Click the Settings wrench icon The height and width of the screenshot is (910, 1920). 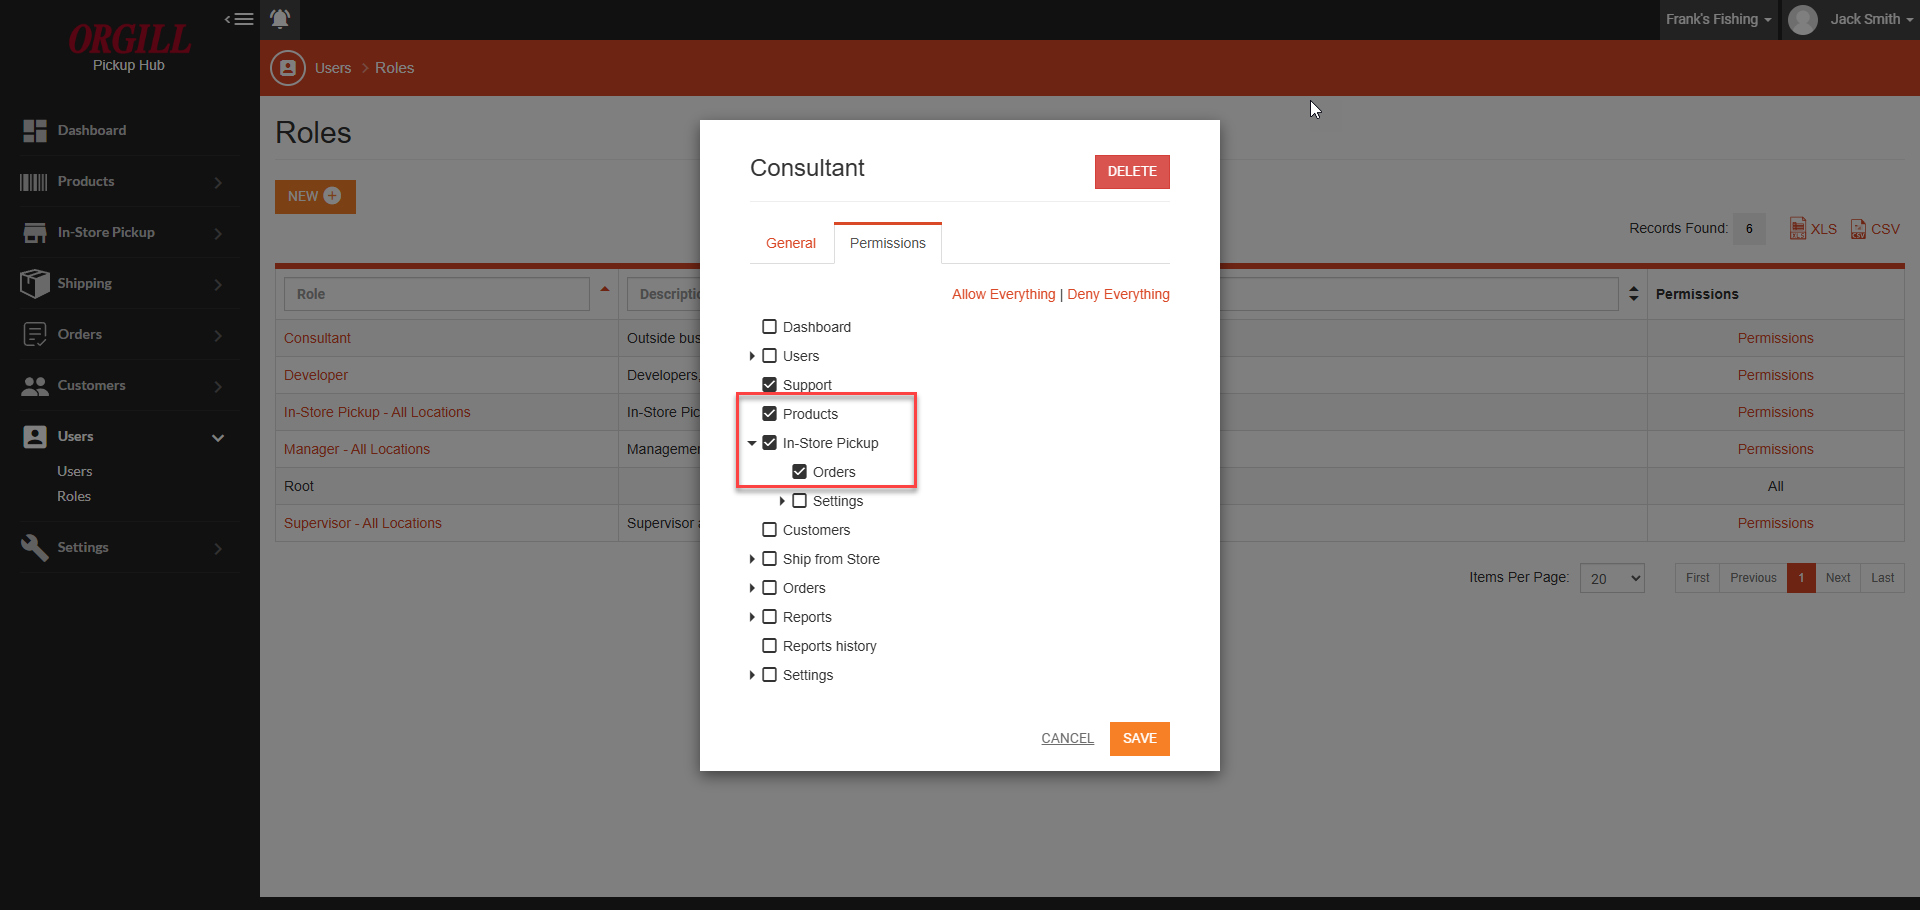(x=35, y=547)
